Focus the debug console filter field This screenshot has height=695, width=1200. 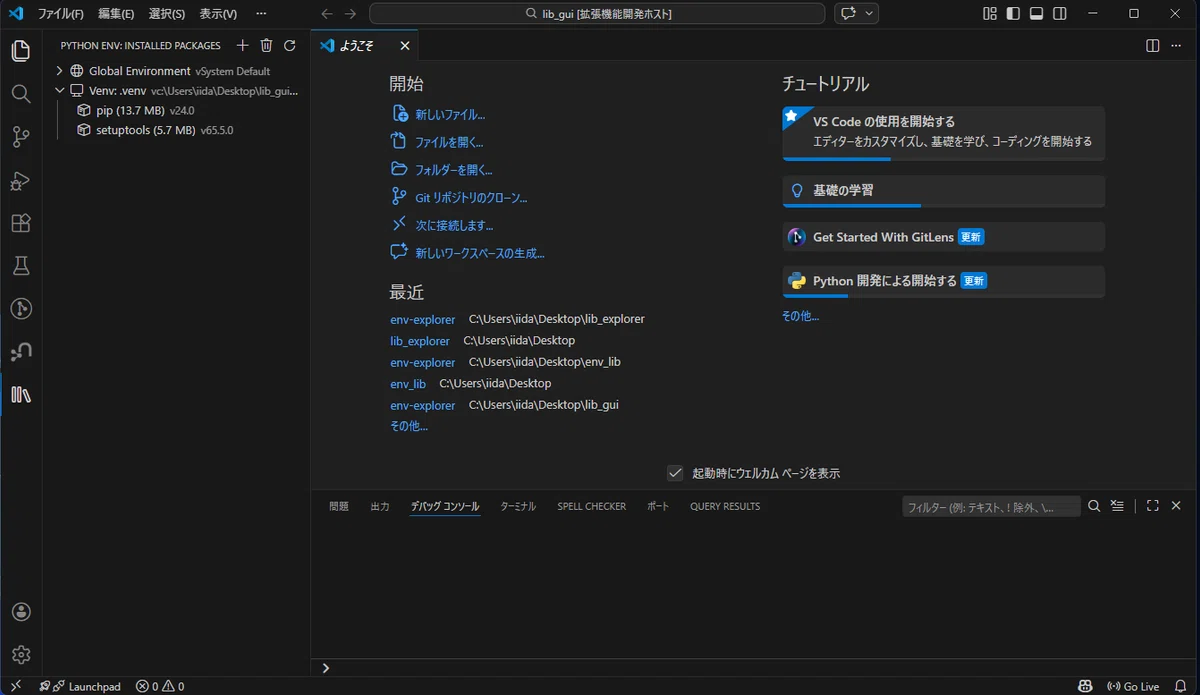pos(991,507)
